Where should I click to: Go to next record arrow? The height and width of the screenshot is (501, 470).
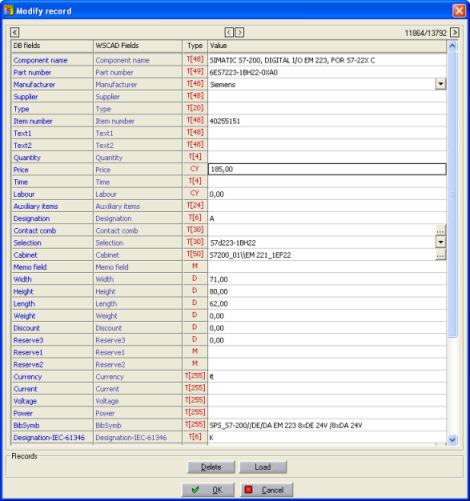click(x=239, y=32)
